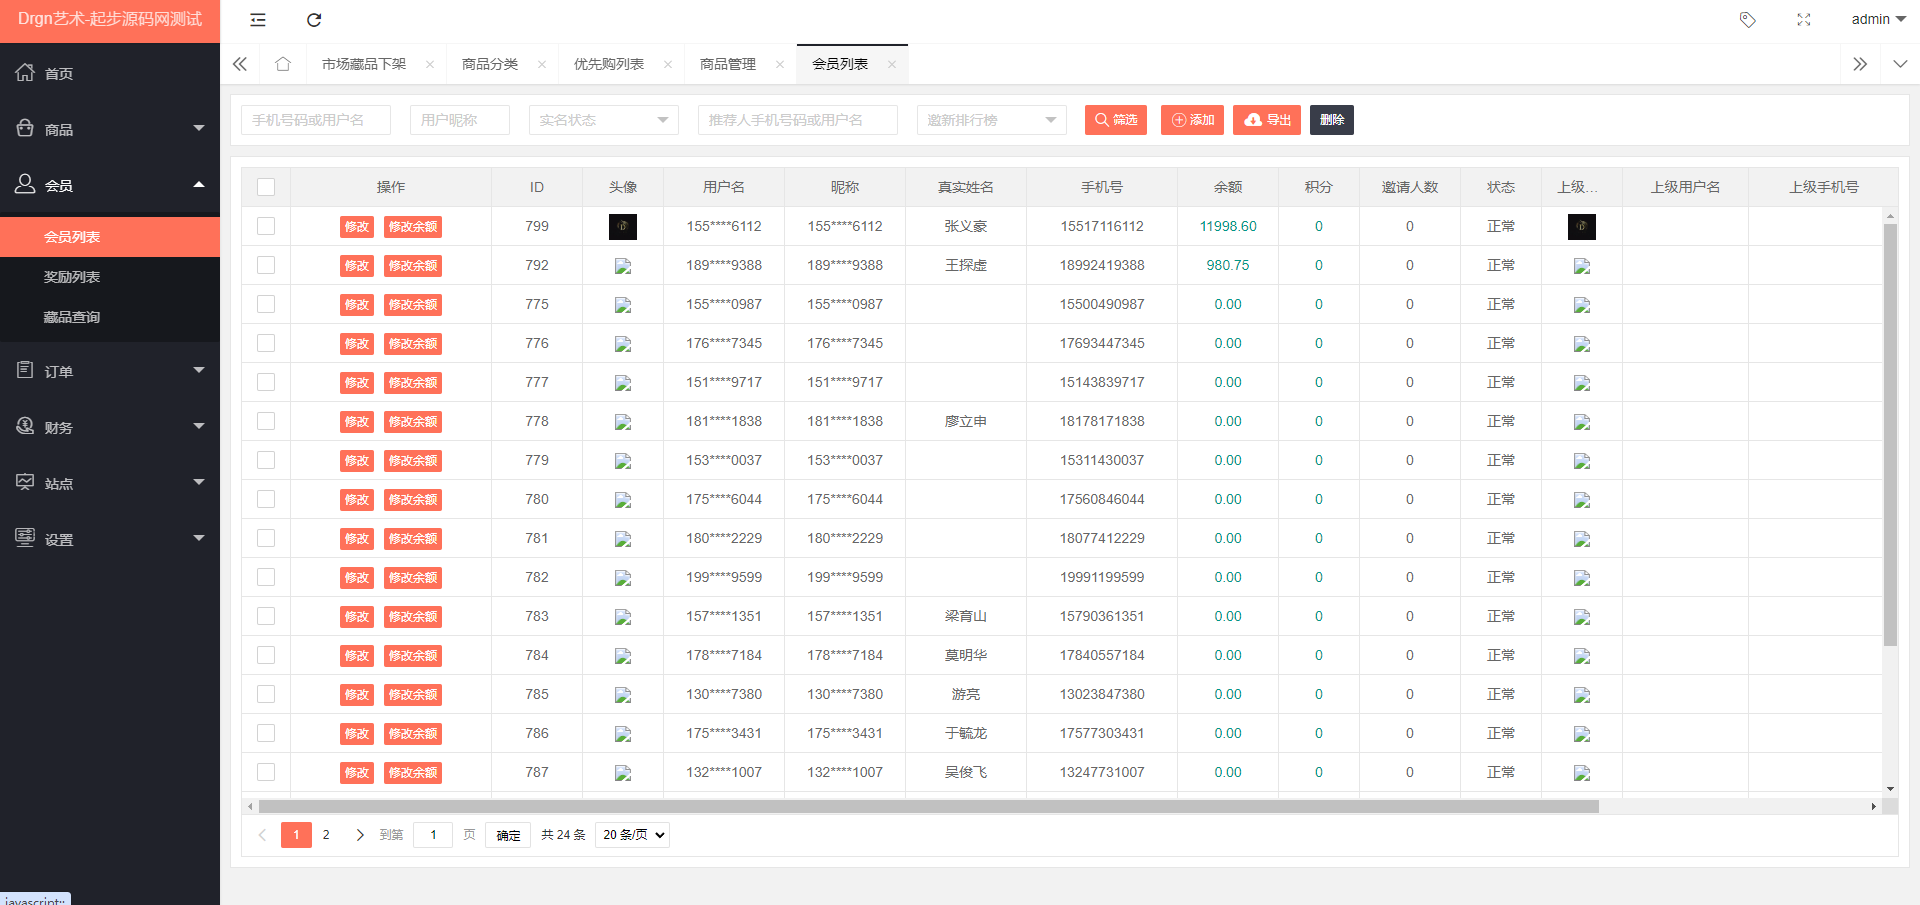Click the horizontal table scrollbar
1920x905 pixels.
(928, 806)
